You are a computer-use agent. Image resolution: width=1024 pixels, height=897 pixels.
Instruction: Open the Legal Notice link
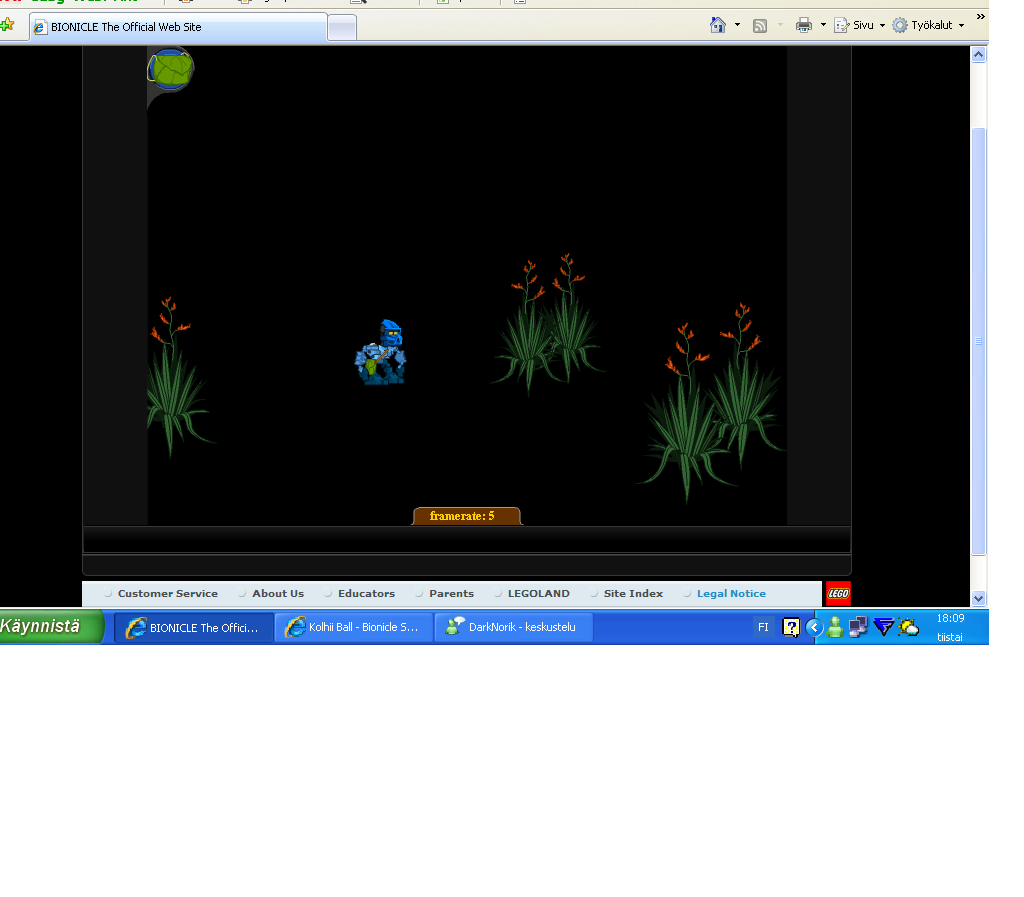point(731,593)
